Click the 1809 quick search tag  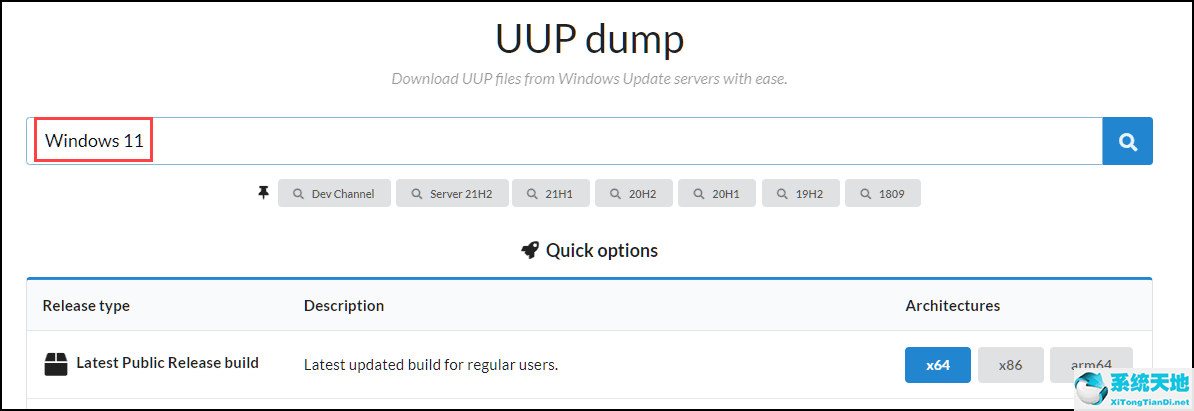point(882,193)
